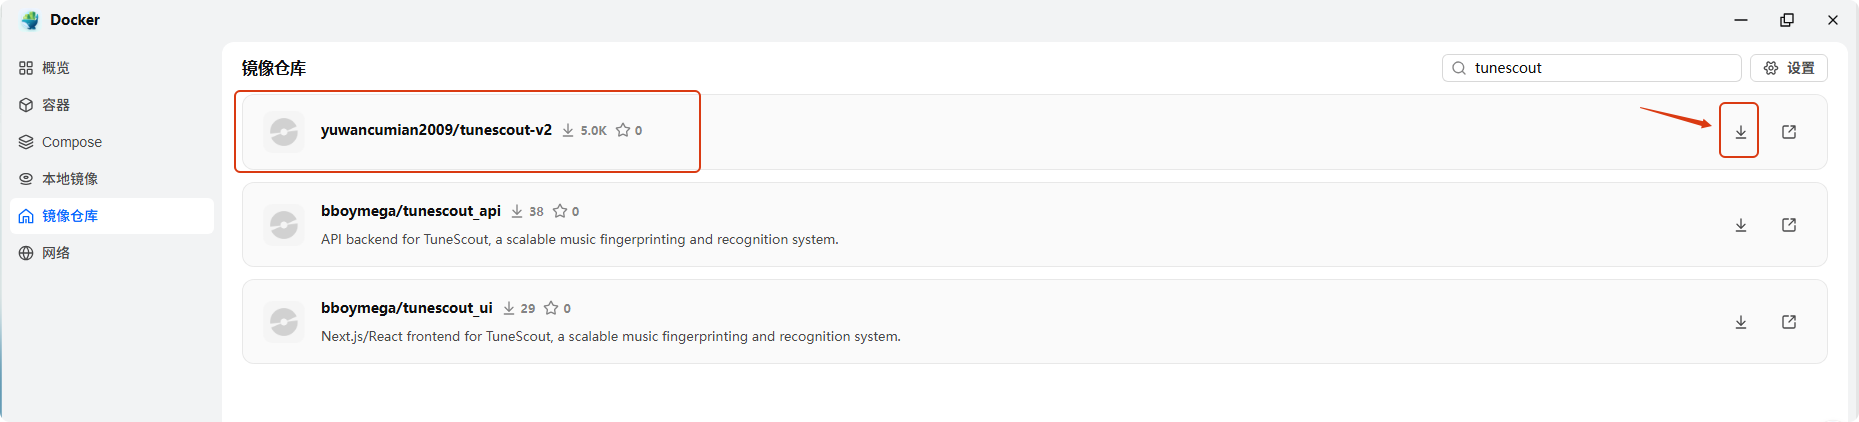Open 设置 settings button
Screen dimensions: 1859x422
(x=1789, y=68)
